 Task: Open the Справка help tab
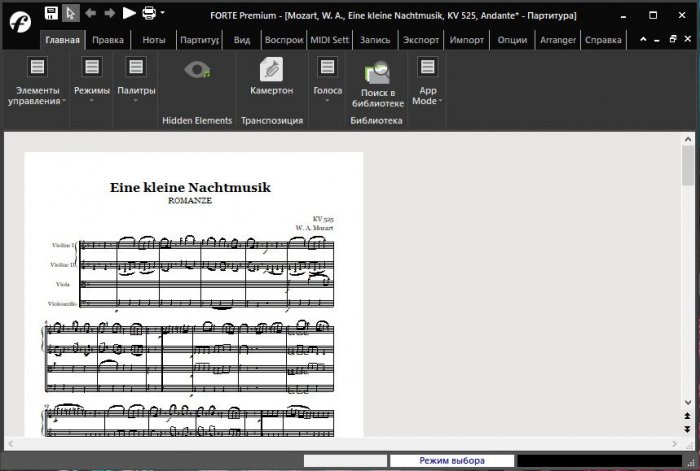click(603, 40)
